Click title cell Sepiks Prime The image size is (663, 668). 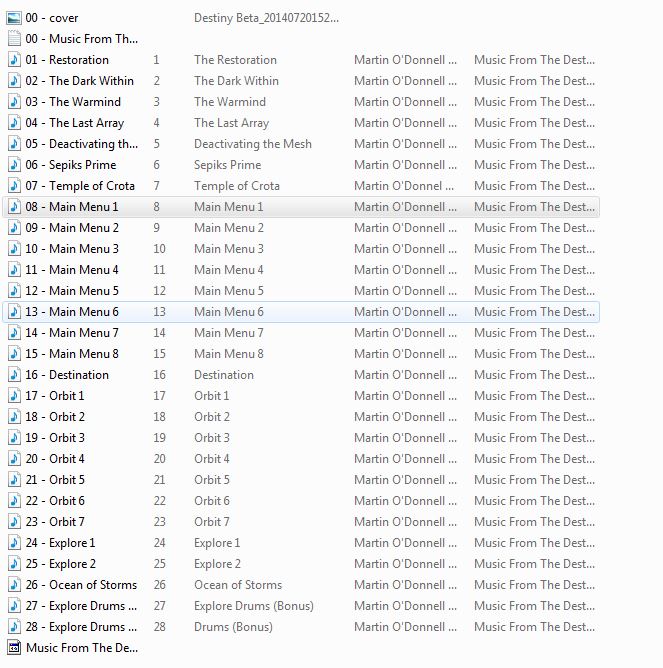(x=227, y=165)
